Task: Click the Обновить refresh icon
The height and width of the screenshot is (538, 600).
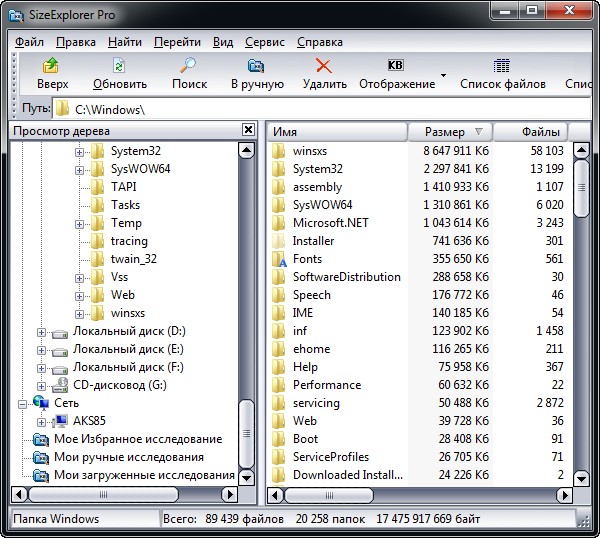Action: coord(119,67)
